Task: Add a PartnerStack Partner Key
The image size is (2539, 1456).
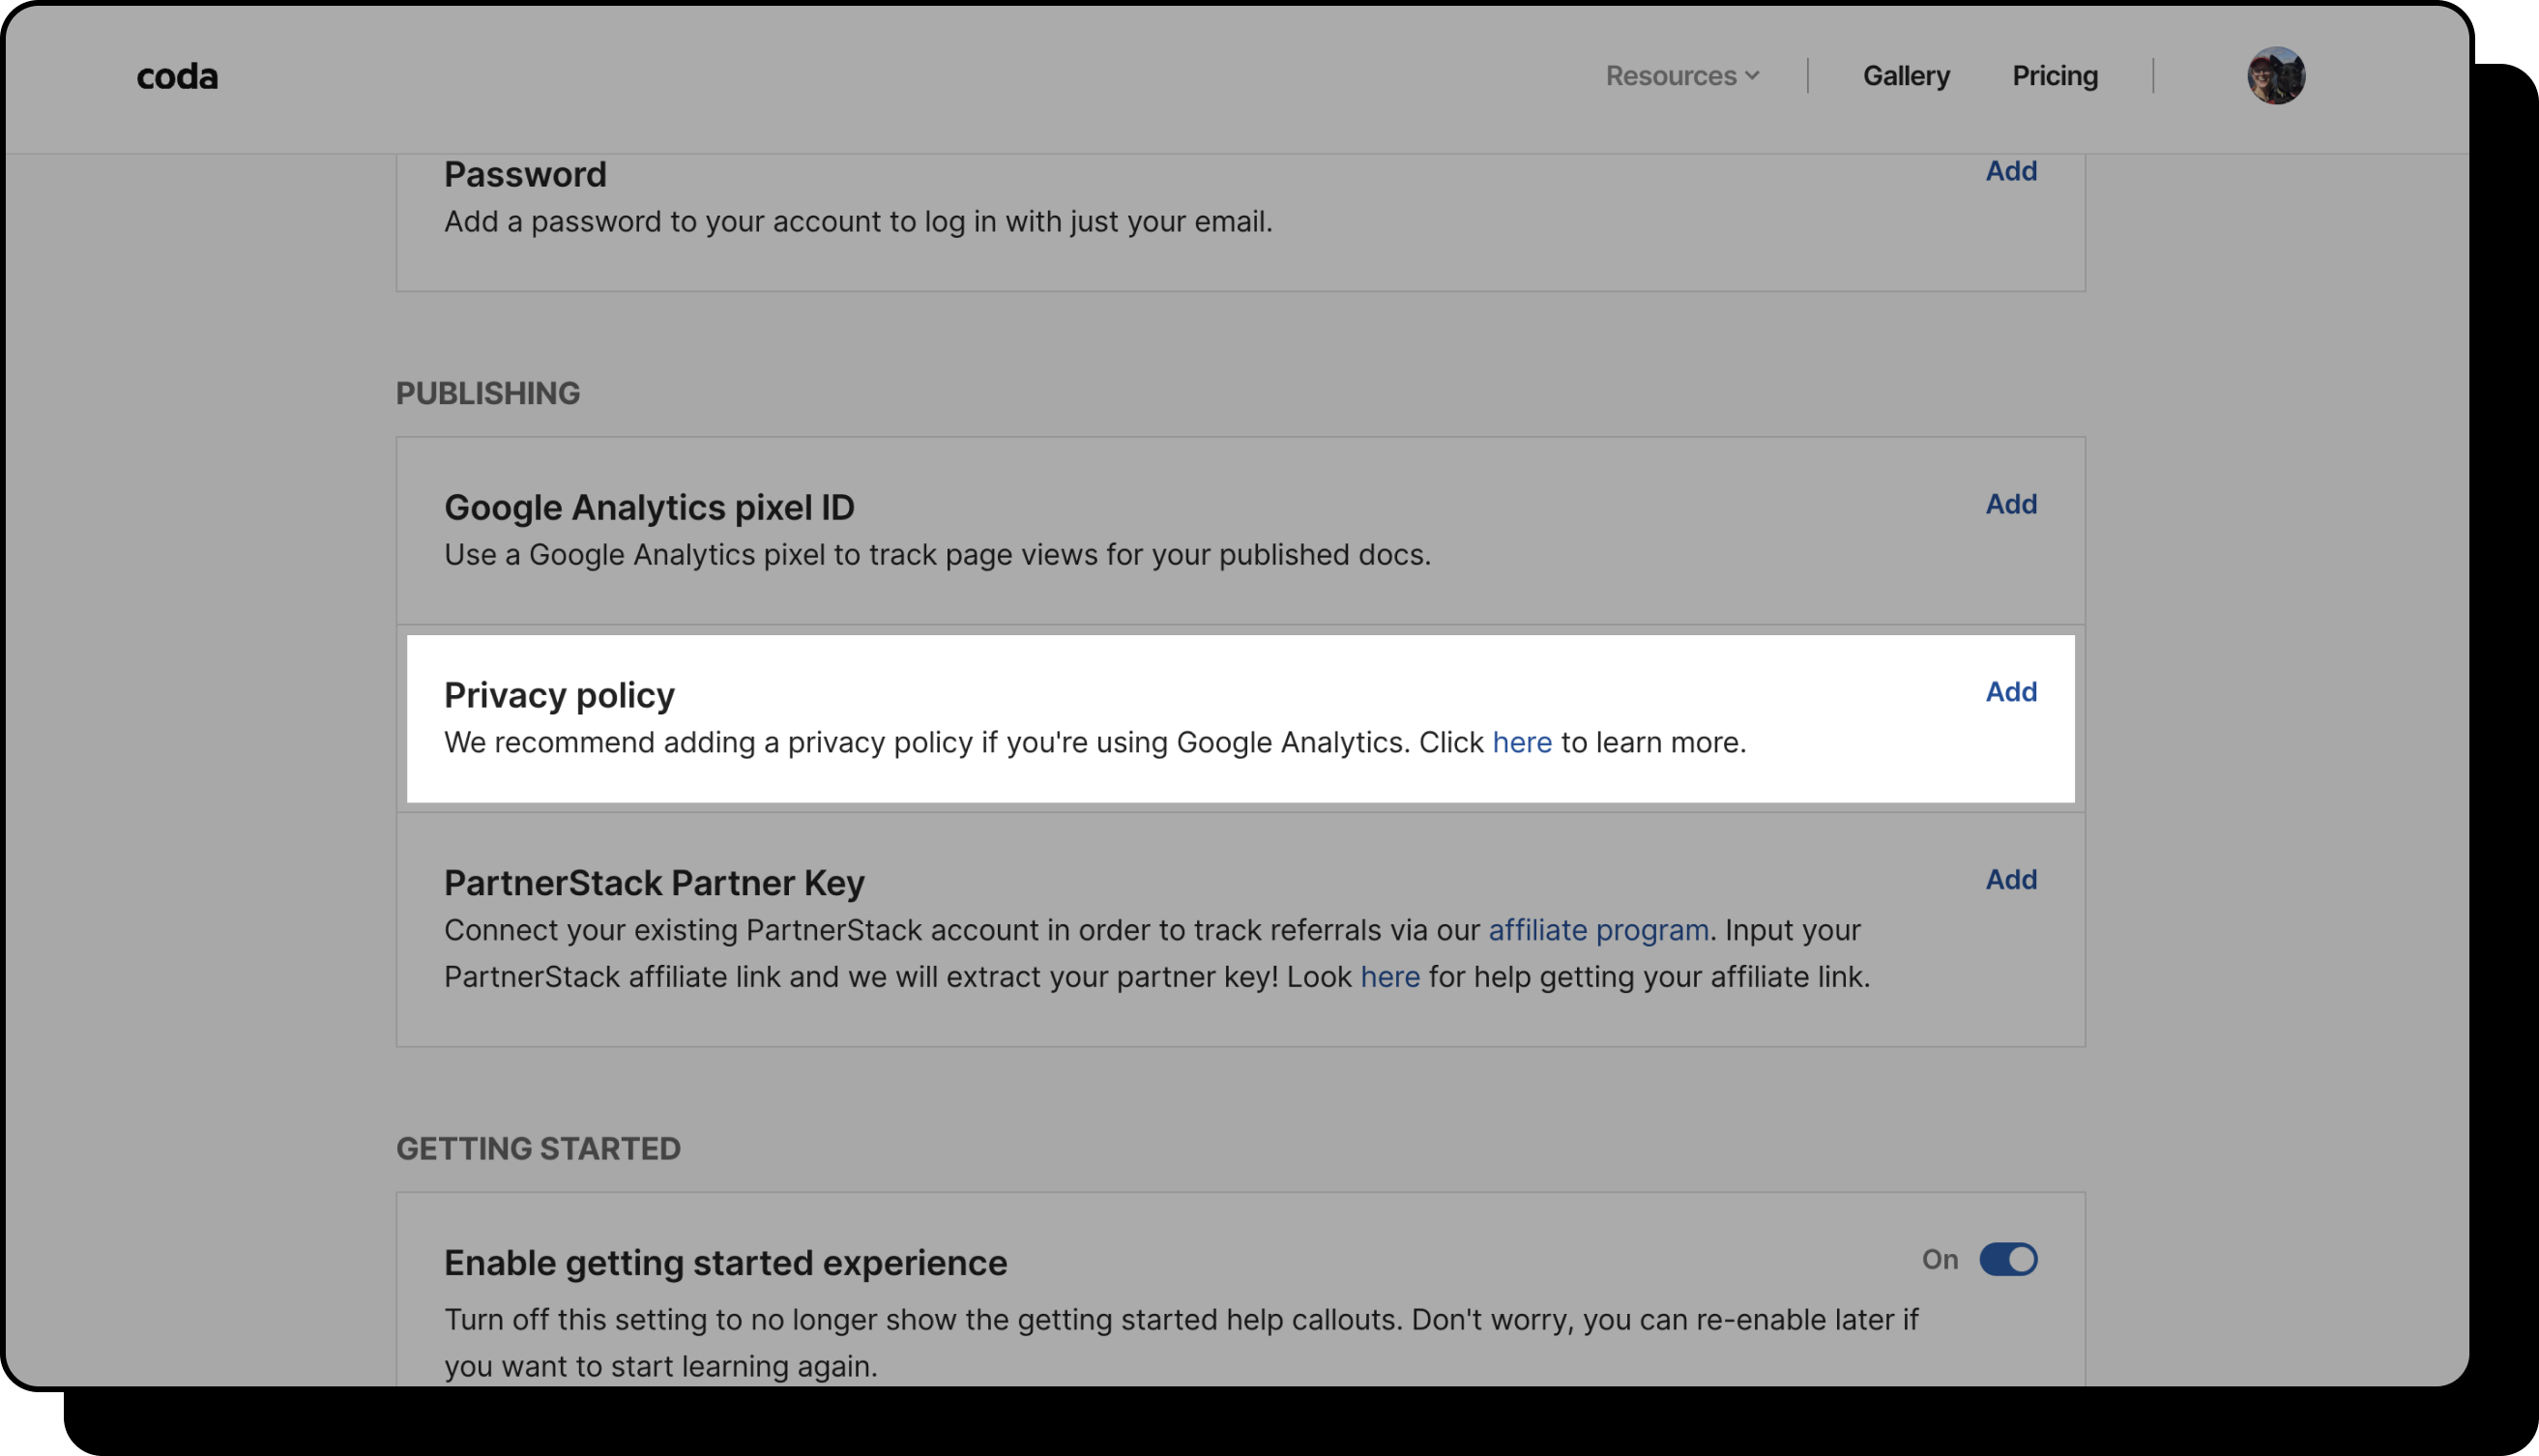Action: (2010, 880)
